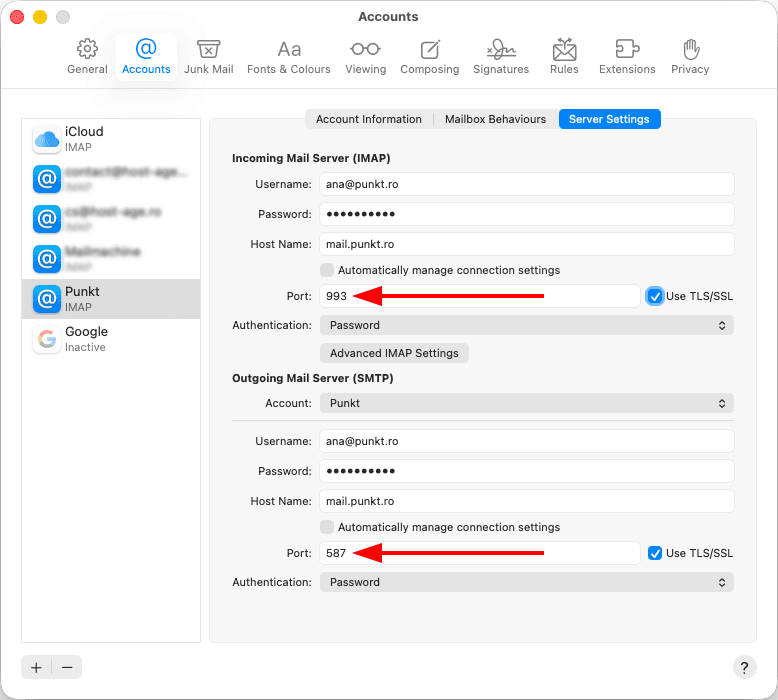Open Junk Mail preferences
The height and width of the screenshot is (700, 778).
(x=208, y=57)
